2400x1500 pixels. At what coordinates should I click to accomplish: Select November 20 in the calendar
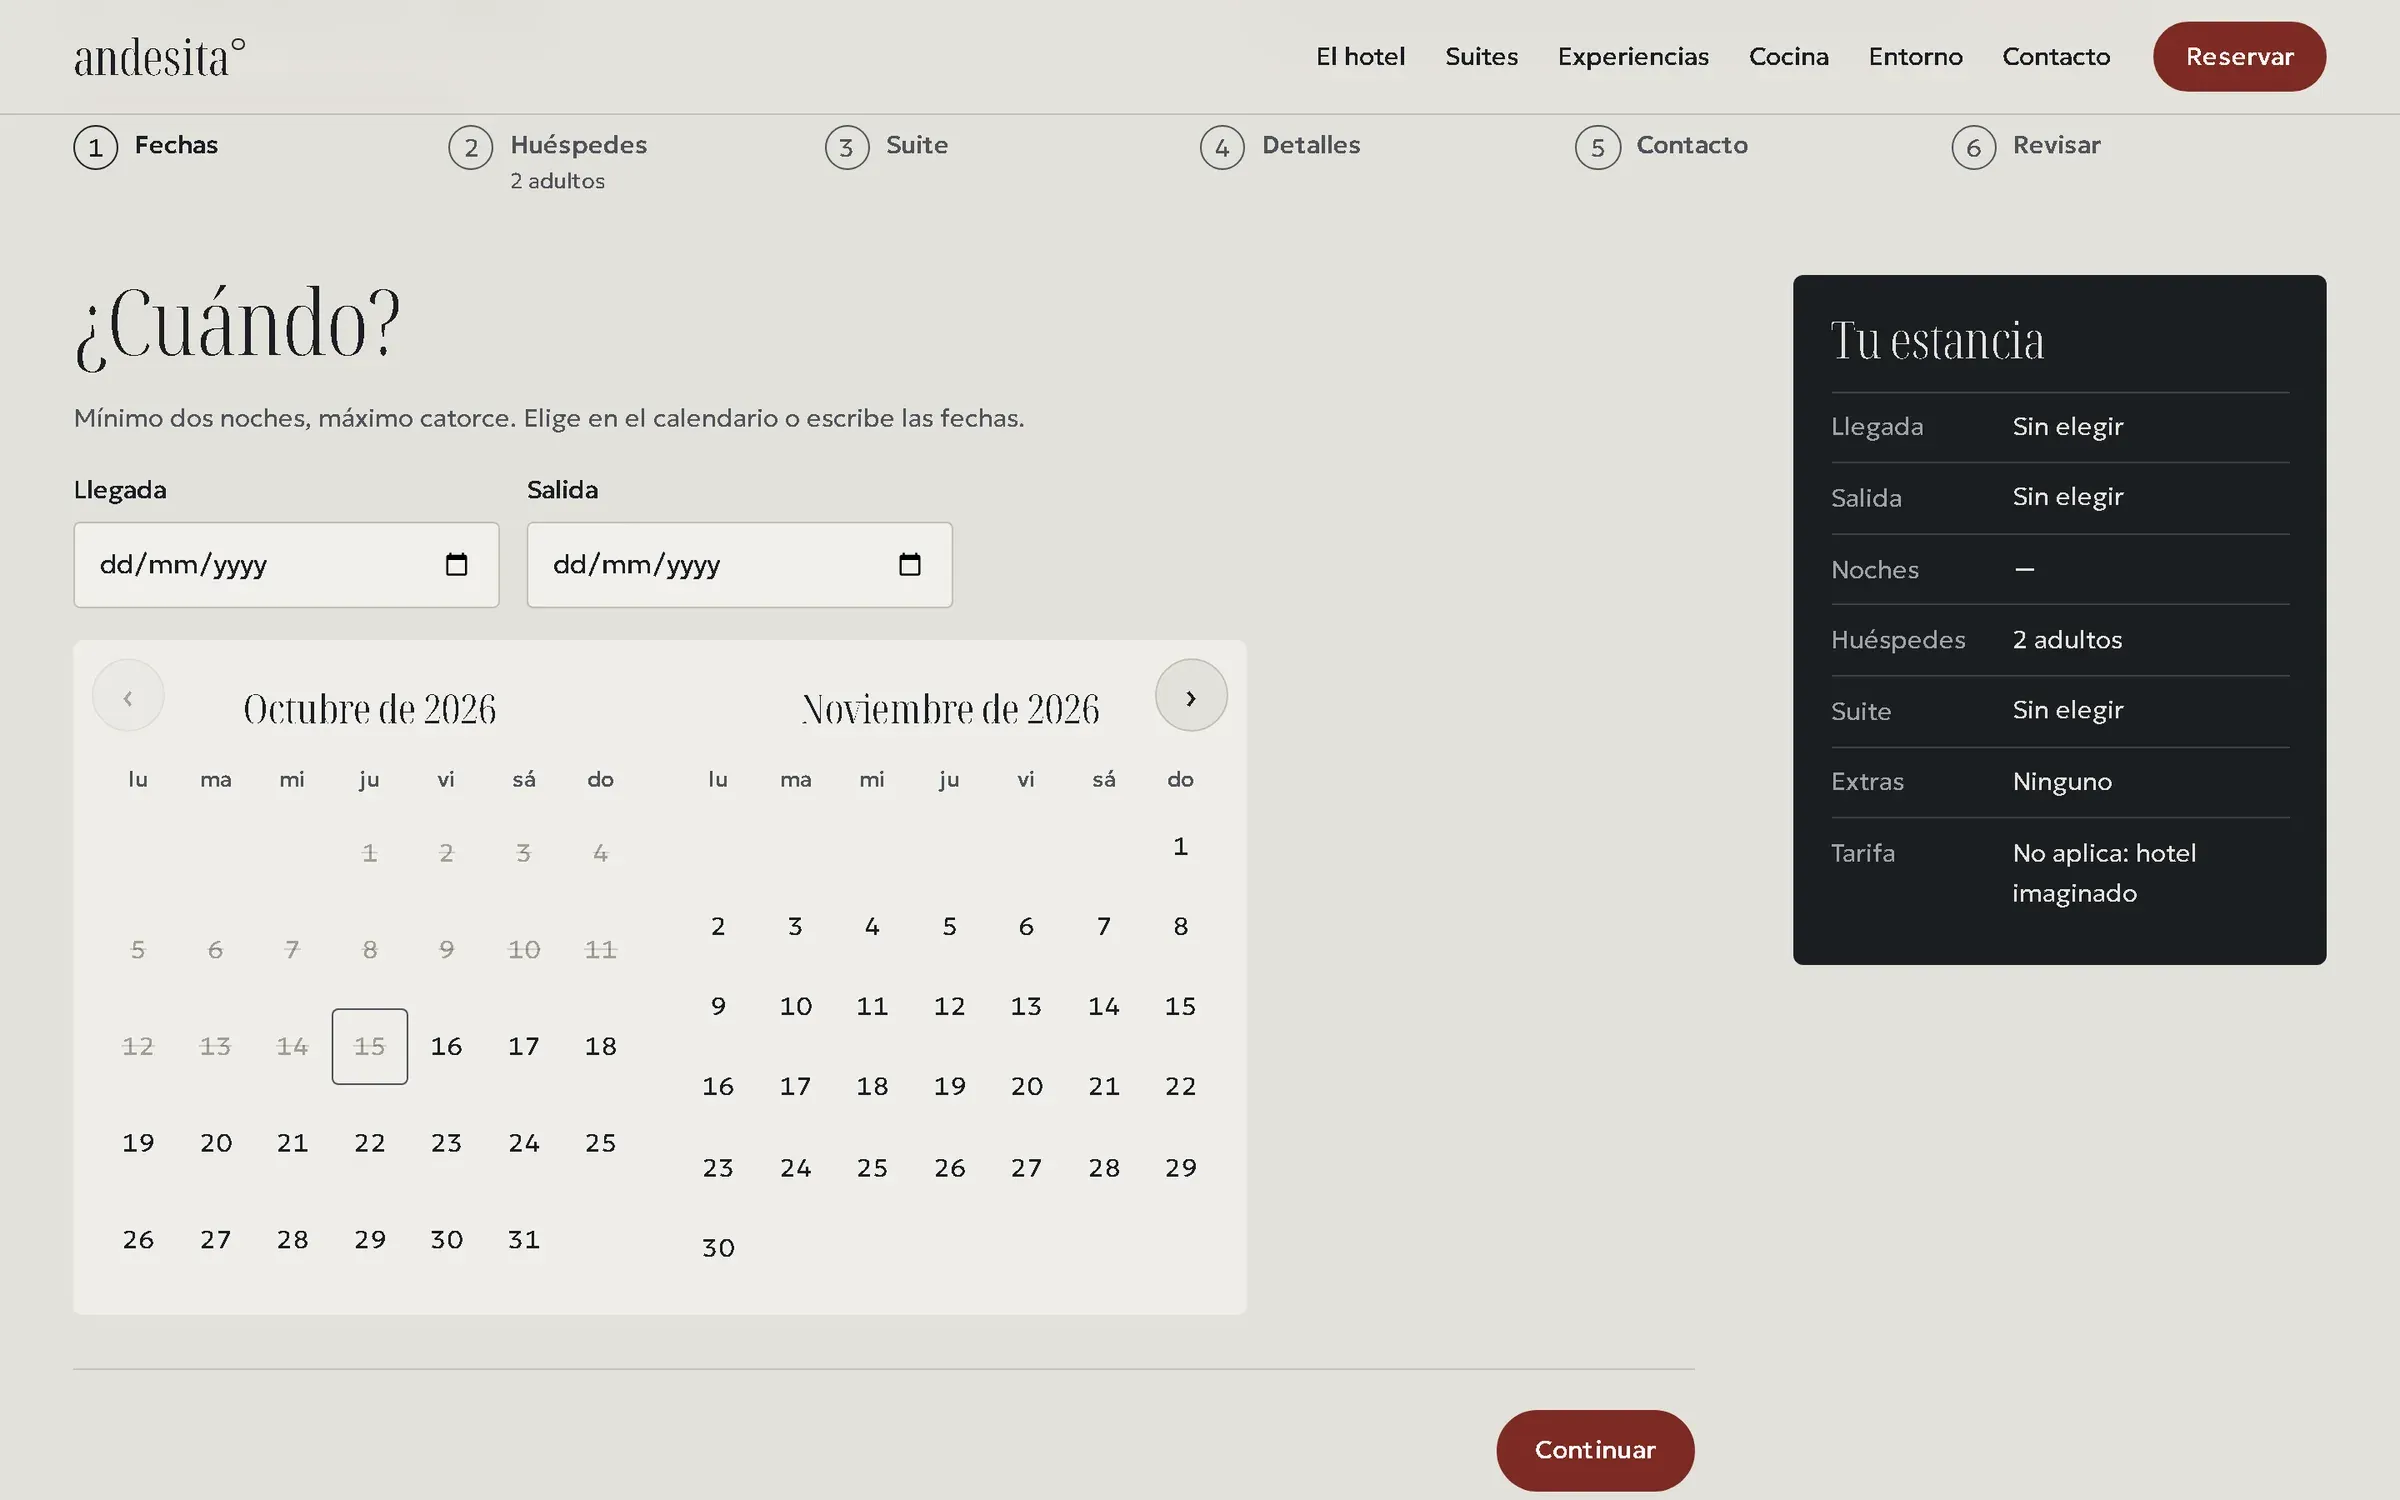click(x=1026, y=1087)
